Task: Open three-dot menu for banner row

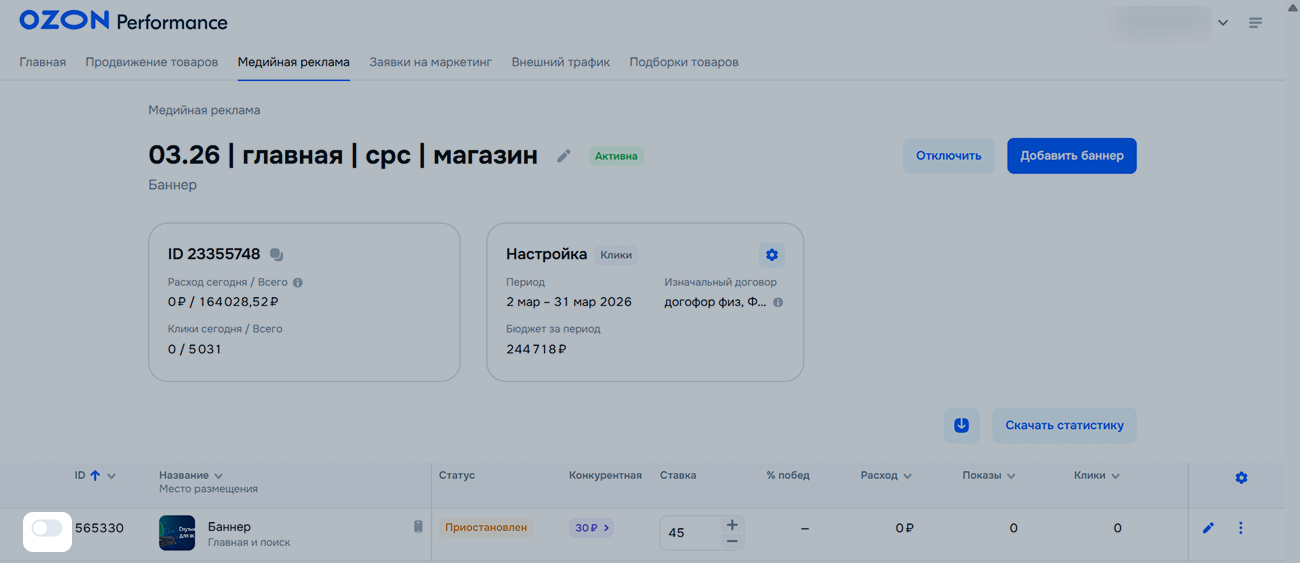Action: [x=1241, y=528]
